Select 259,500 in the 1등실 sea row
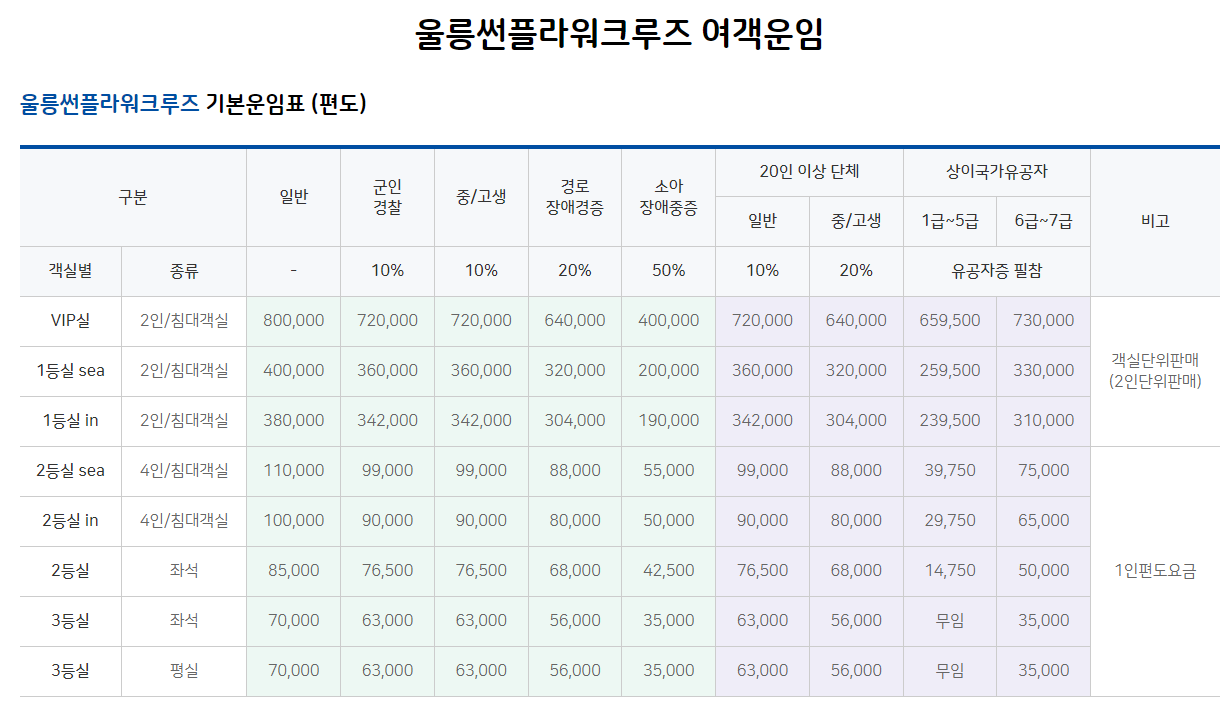 point(950,371)
